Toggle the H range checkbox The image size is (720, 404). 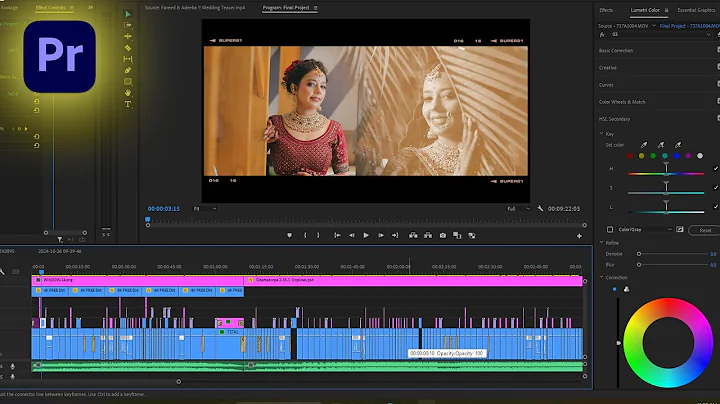pyautogui.click(x=715, y=168)
